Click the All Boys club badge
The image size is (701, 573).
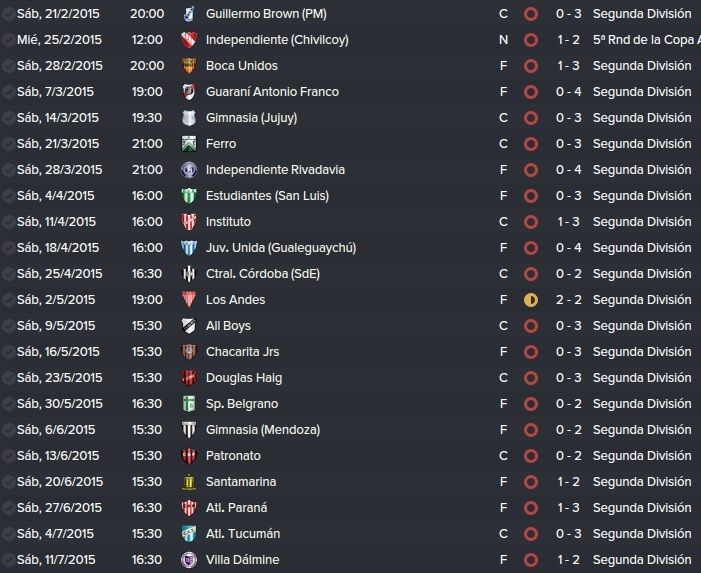click(x=189, y=326)
